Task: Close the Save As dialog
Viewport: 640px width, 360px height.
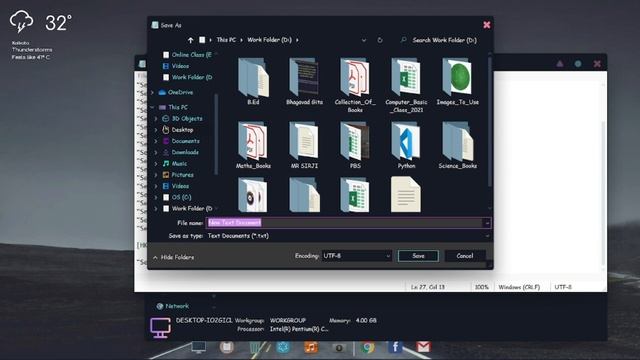Action: (x=487, y=25)
